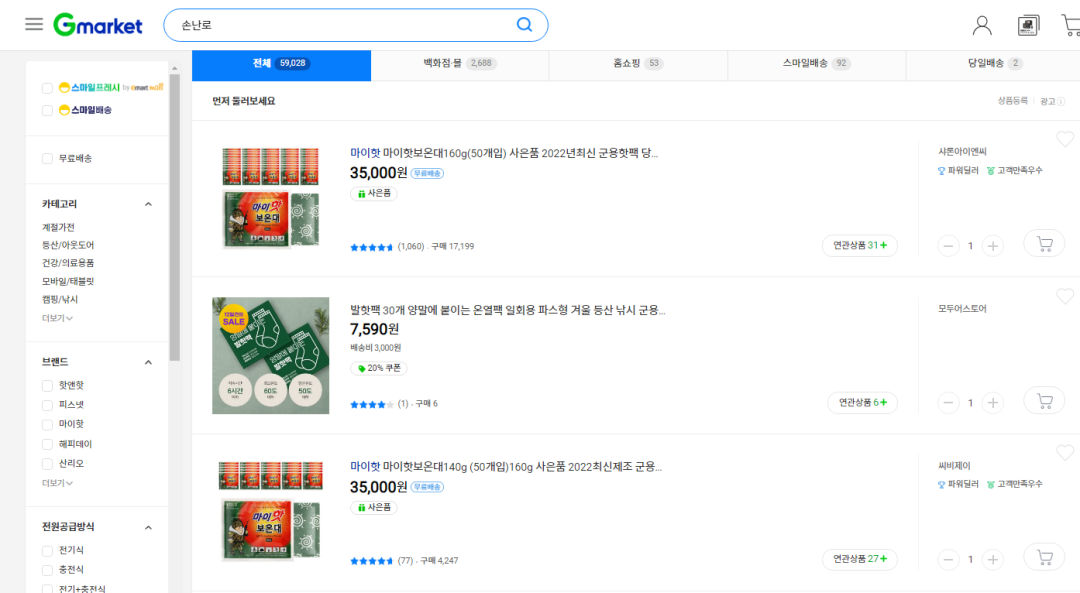Open 건강/의료용품 category link

(68, 263)
